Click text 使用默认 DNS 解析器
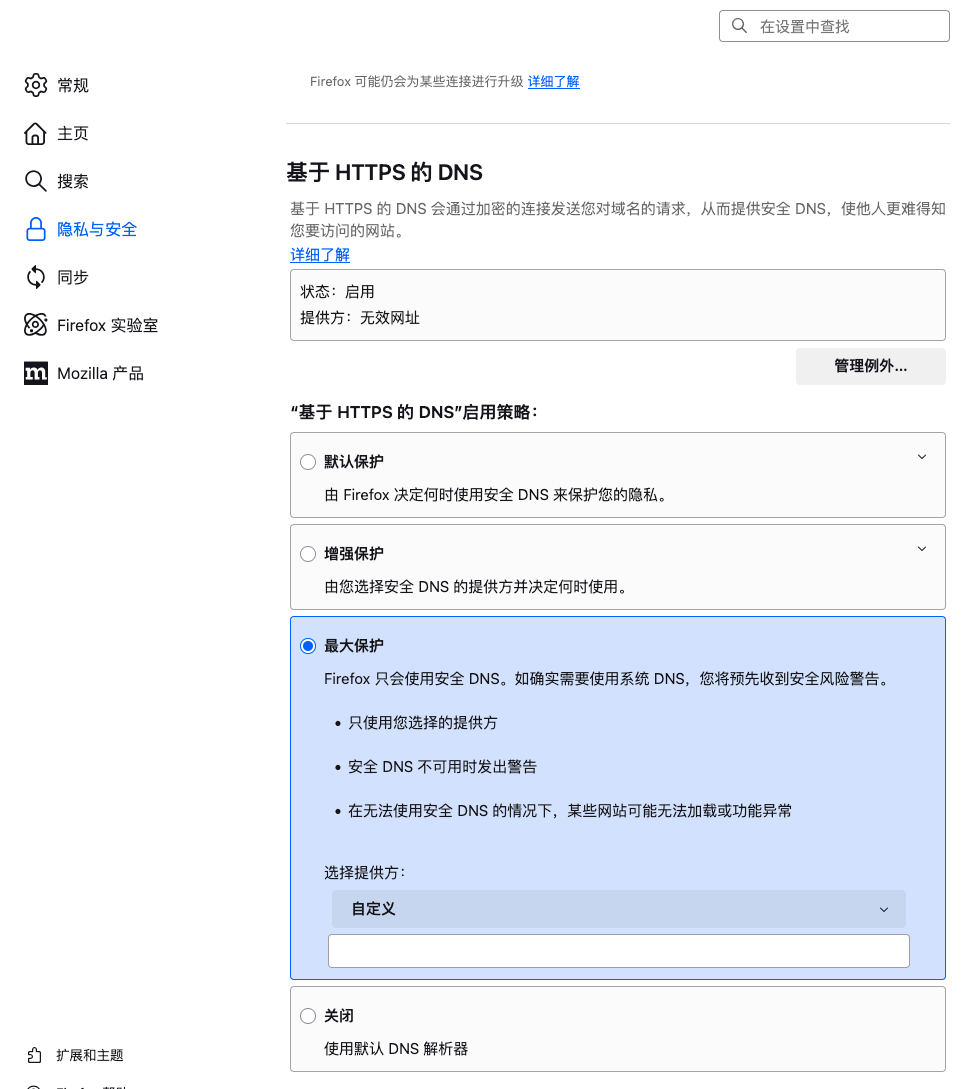This screenshot has width=974, height=1089. click(396, 1049)
